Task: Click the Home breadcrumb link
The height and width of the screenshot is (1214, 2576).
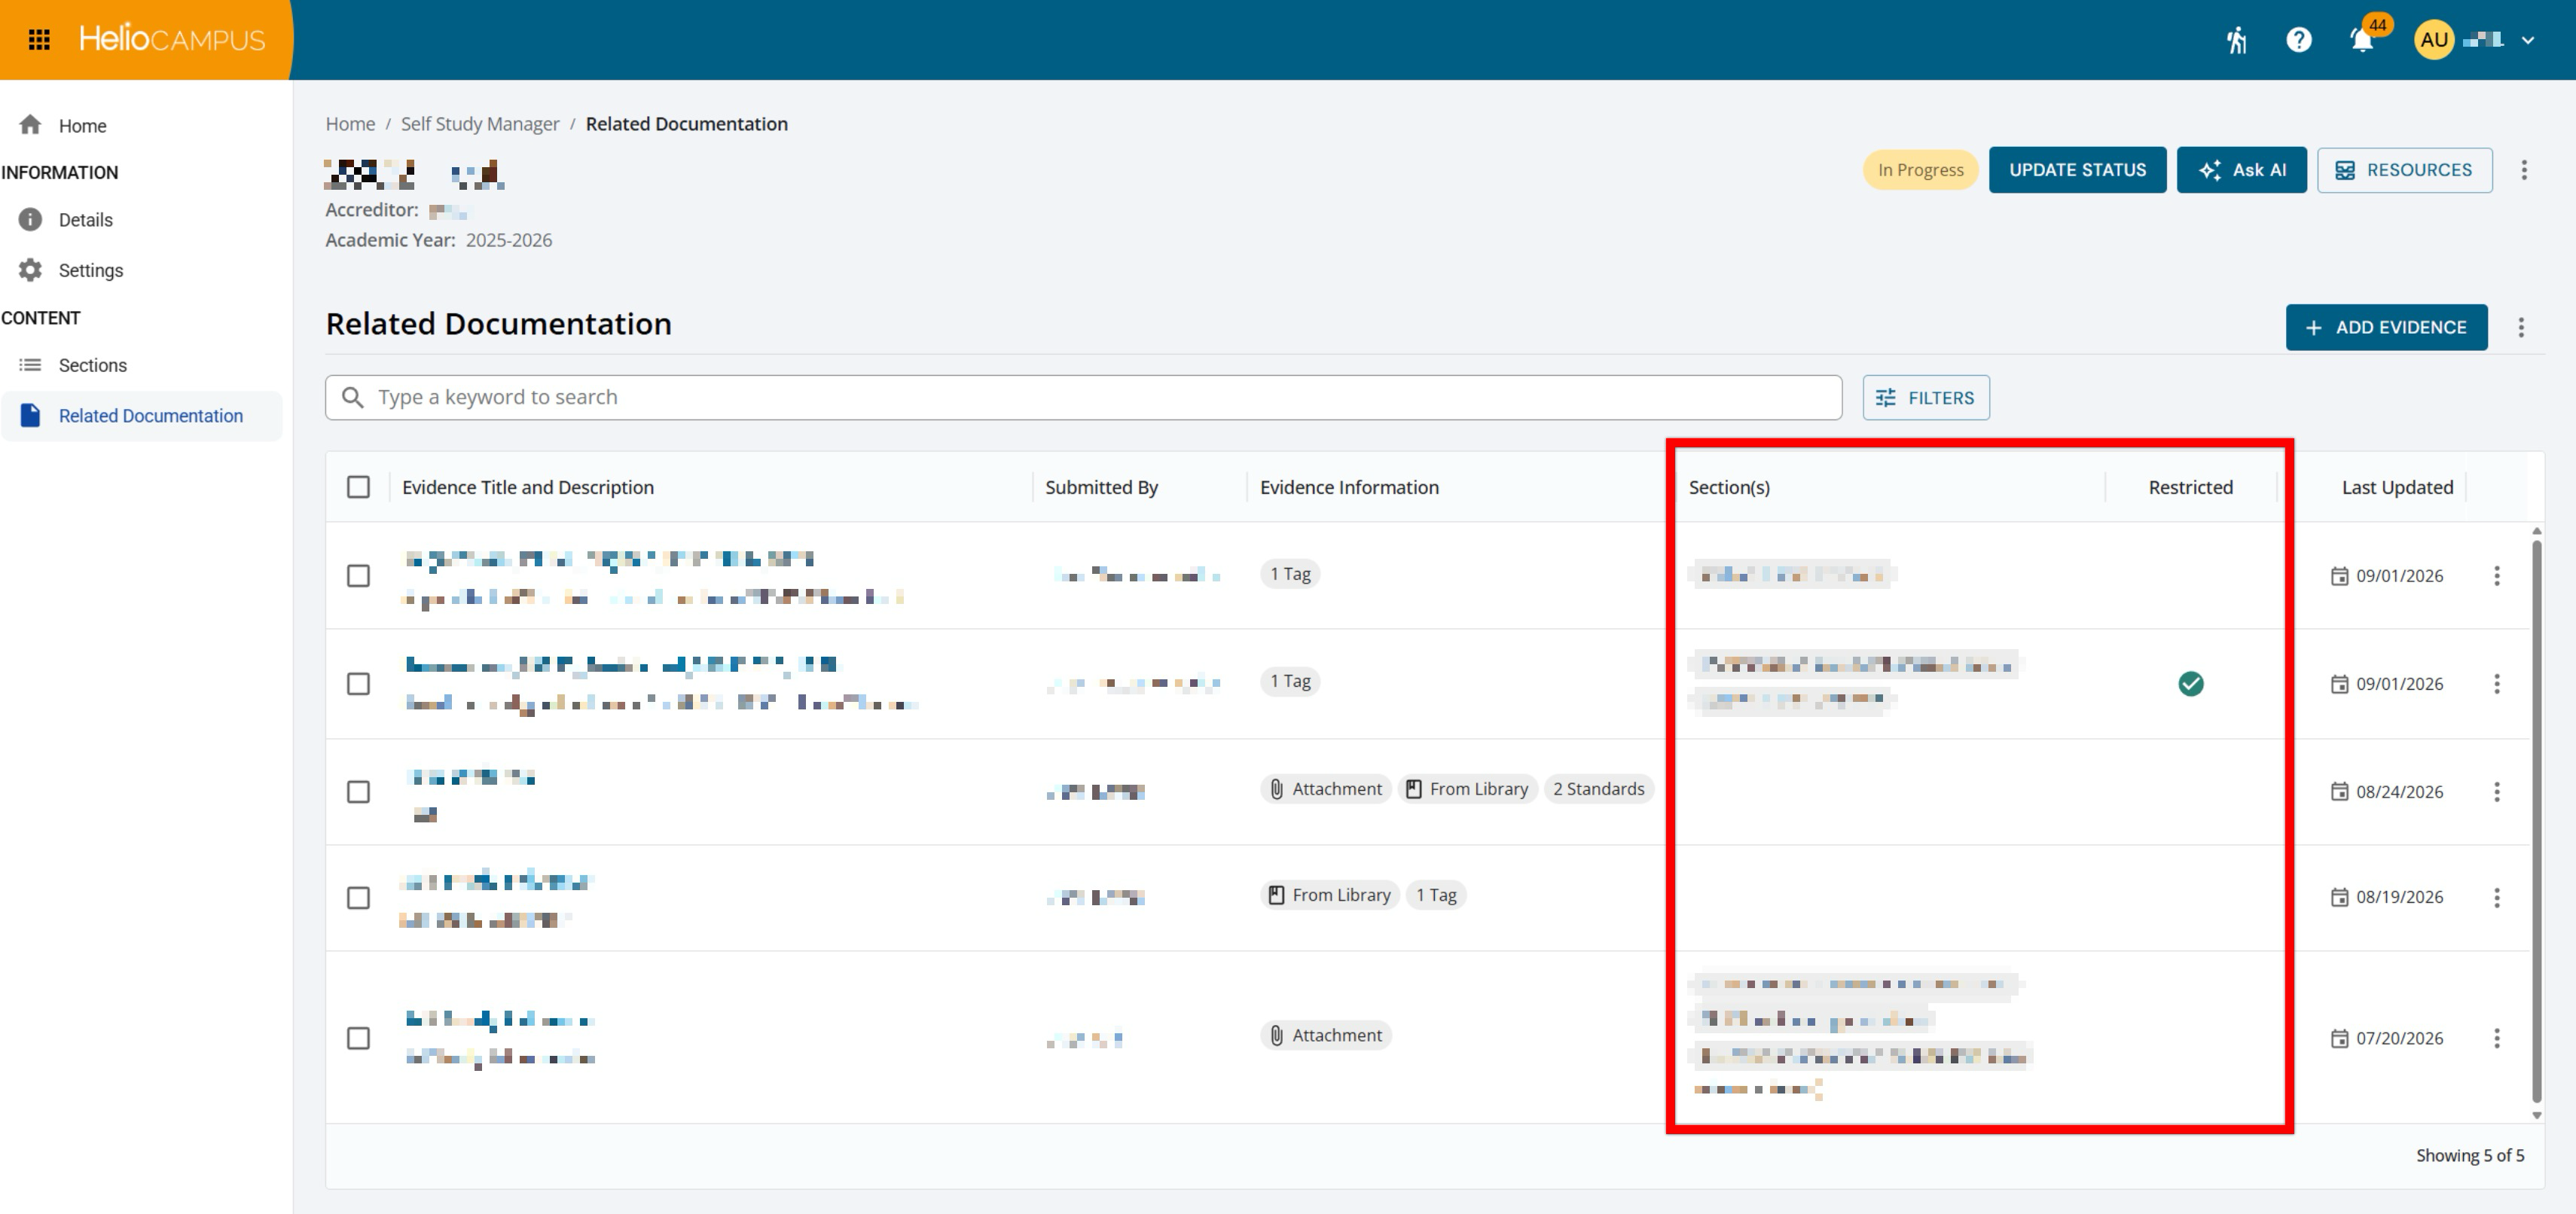Action: pos(350,124)
